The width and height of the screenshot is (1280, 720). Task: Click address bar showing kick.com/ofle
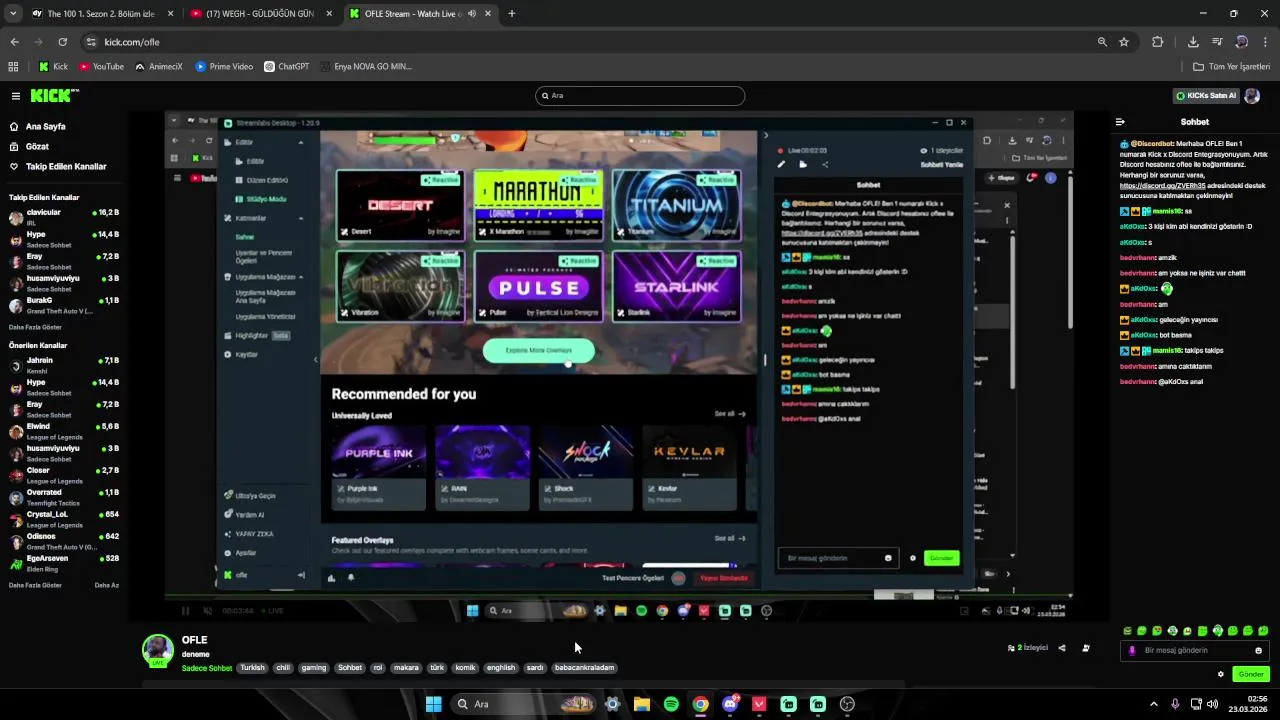pyautogui.click(x=590, y=42)
